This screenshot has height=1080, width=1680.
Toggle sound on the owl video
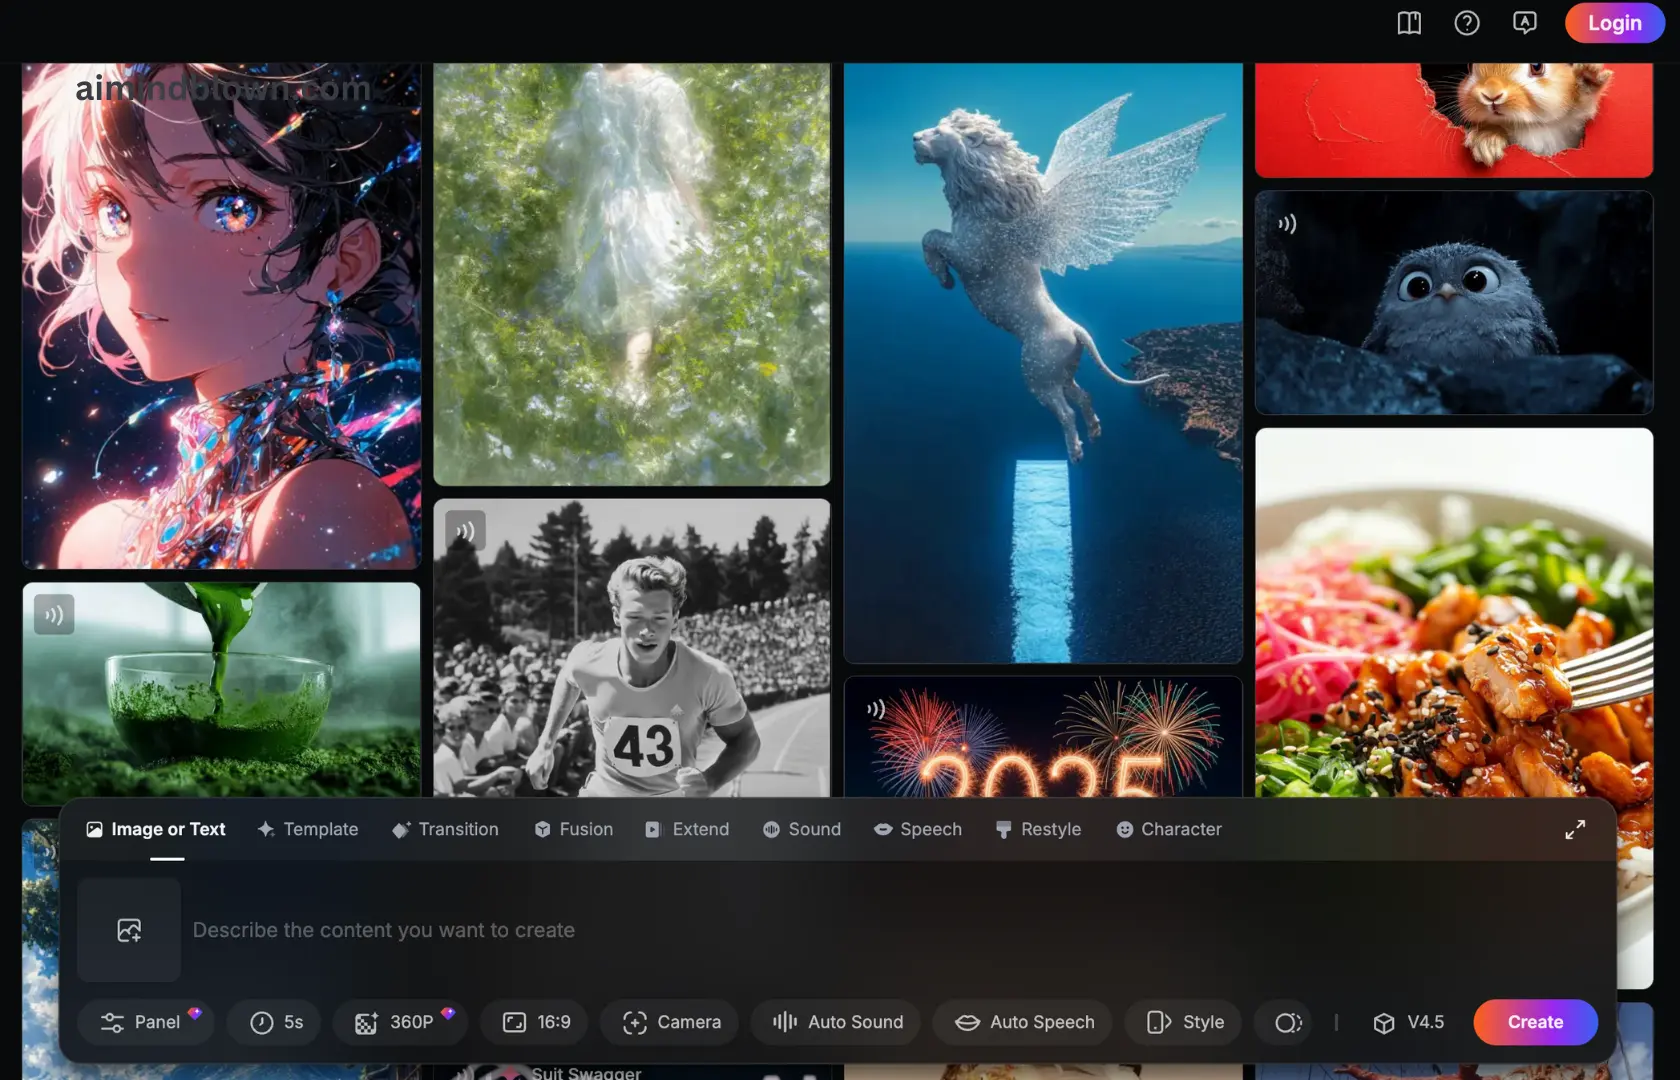click(1287, 224)
